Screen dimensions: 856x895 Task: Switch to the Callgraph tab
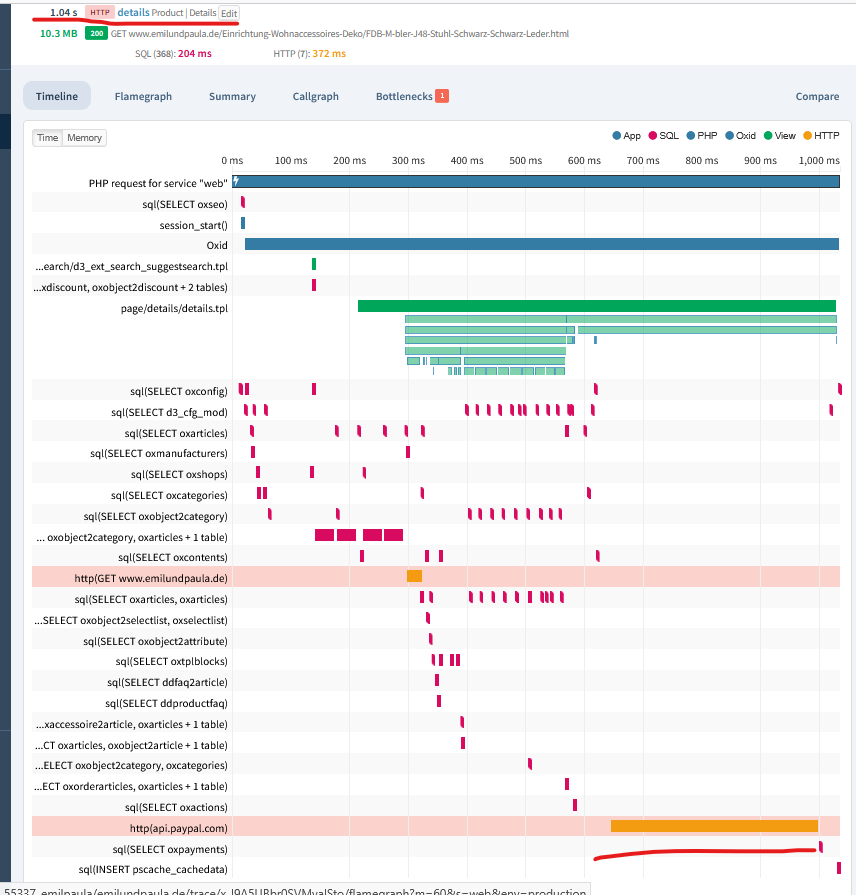tap(315, 96)
